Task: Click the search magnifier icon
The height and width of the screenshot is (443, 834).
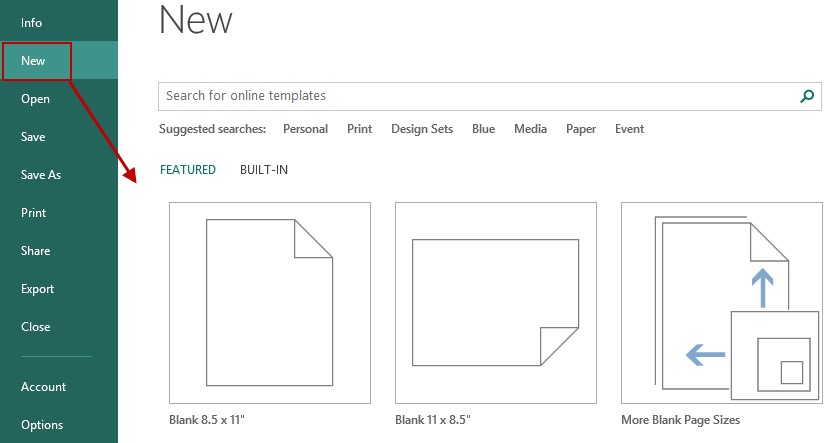Action: coord(807,96)
